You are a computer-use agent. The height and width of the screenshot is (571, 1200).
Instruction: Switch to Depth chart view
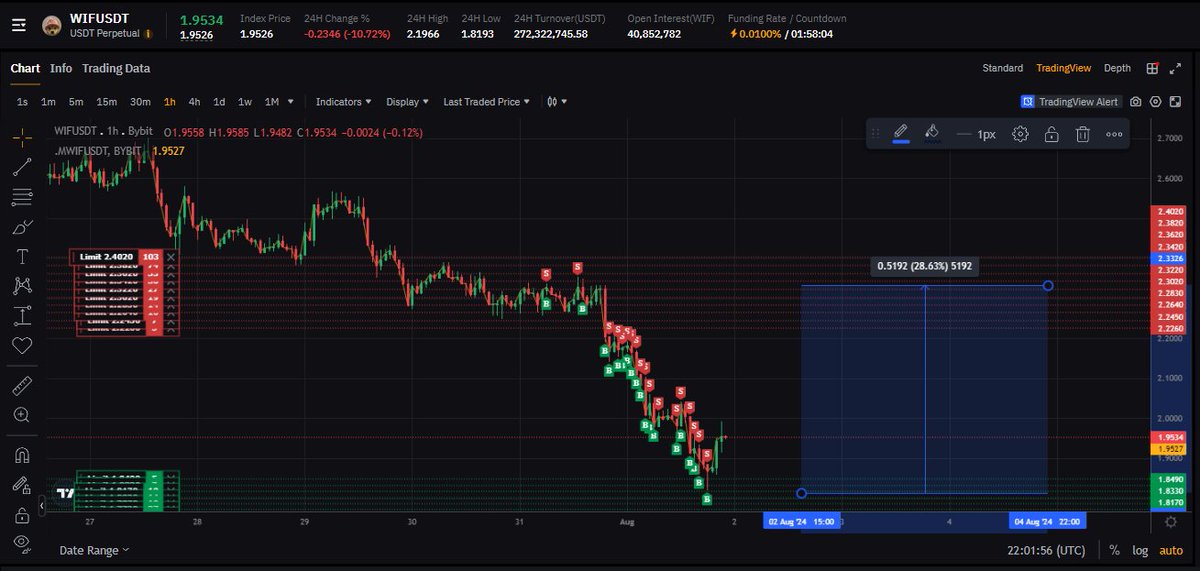pos(1117,68)
